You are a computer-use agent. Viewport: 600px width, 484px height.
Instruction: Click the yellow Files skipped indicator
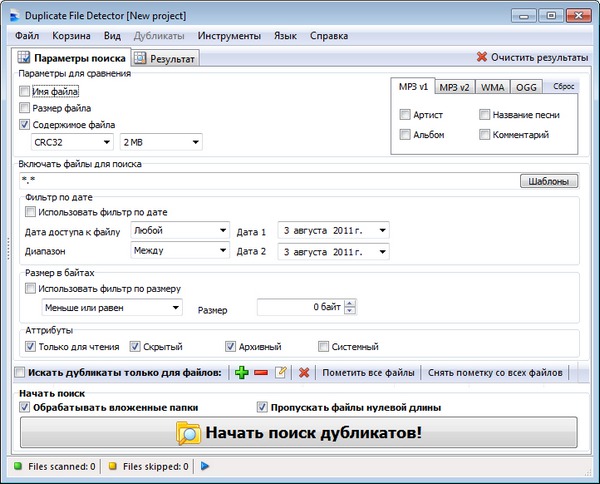click(x=113, y=466)
